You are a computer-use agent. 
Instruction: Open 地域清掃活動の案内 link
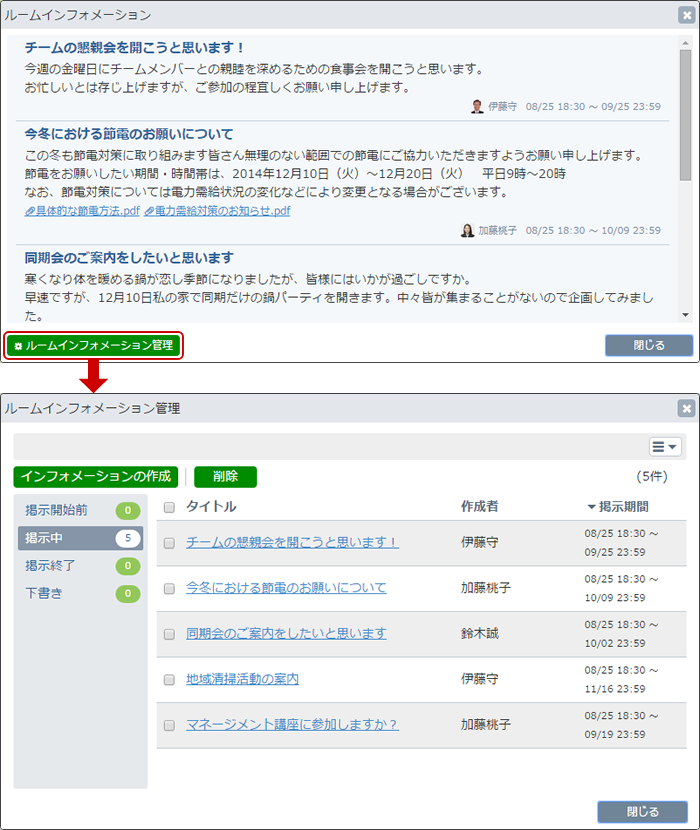[x=242, y=679]
